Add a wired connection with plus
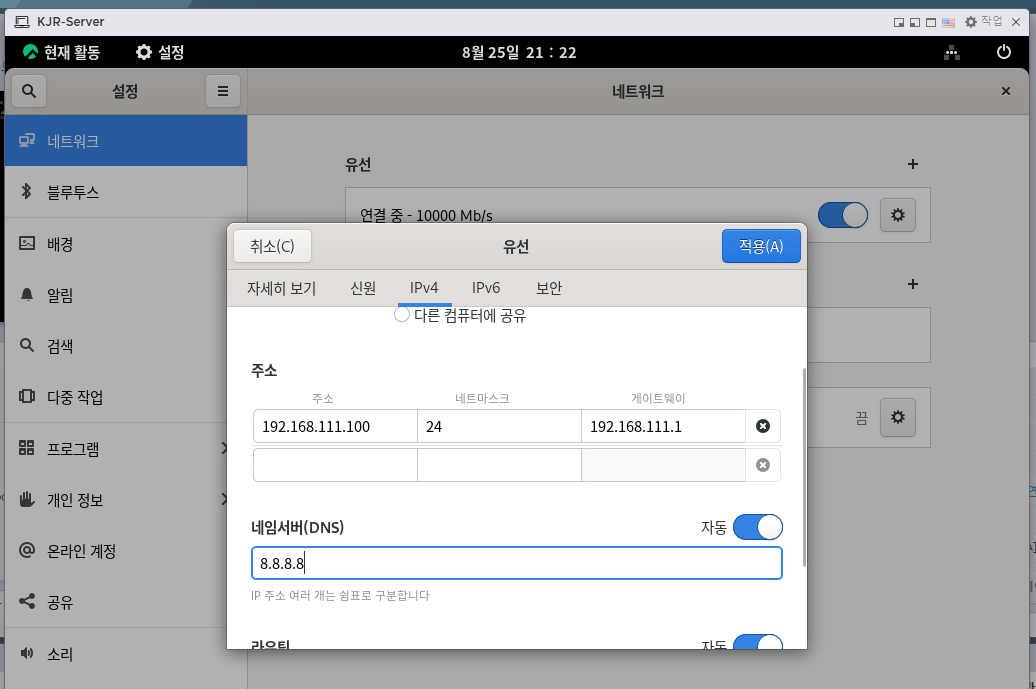Viewport: 1036px width, 689px height. (912, 164)
